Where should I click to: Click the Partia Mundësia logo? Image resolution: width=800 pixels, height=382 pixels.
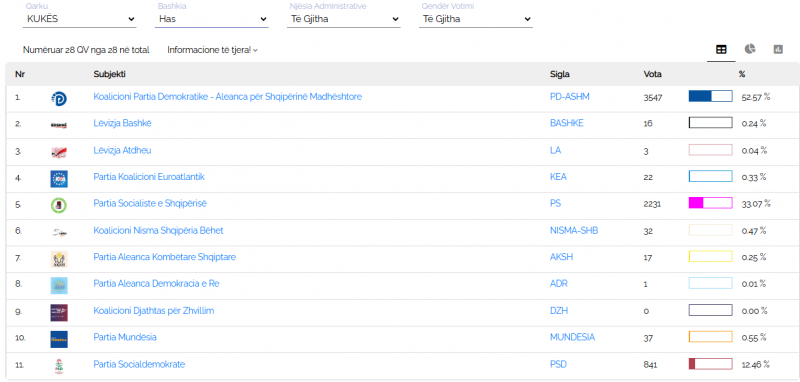pos(59,339)
